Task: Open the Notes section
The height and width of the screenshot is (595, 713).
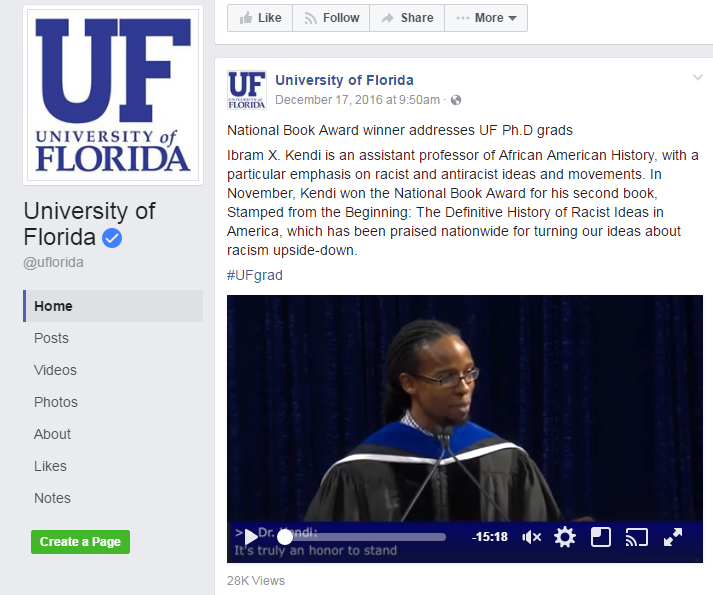Action: 52,498
